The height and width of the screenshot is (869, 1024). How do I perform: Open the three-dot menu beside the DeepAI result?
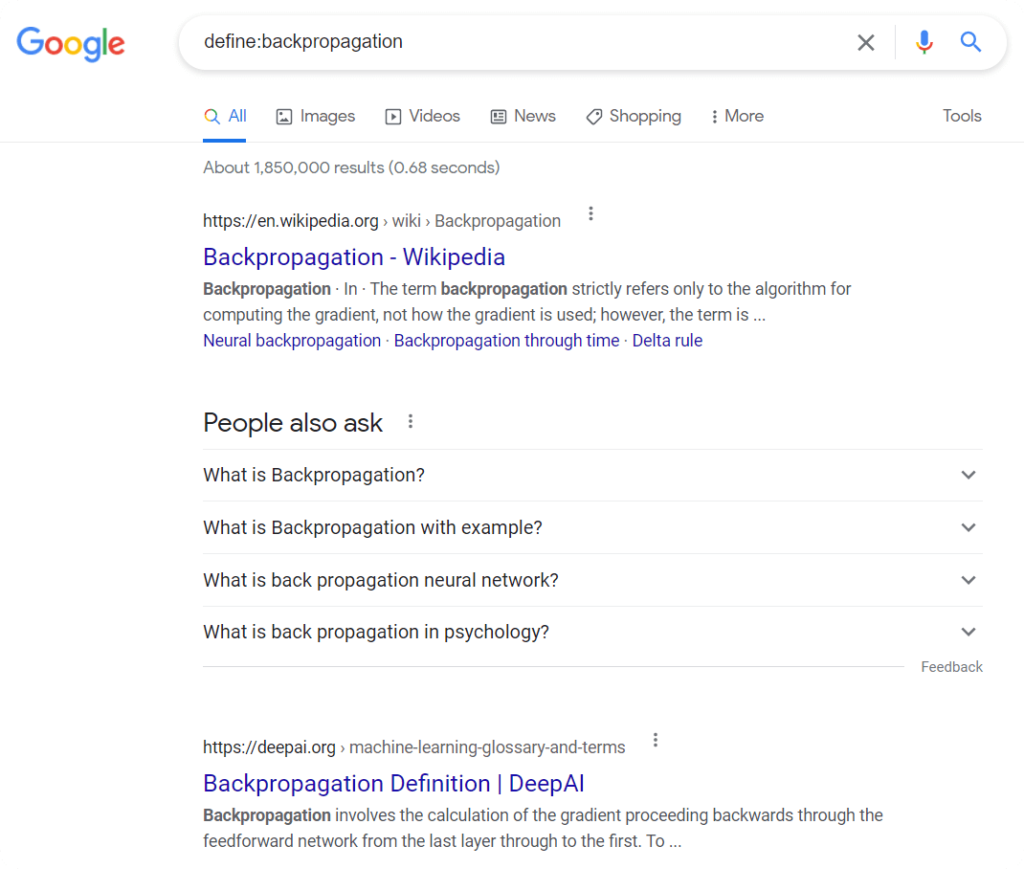(x=655, y=740)
